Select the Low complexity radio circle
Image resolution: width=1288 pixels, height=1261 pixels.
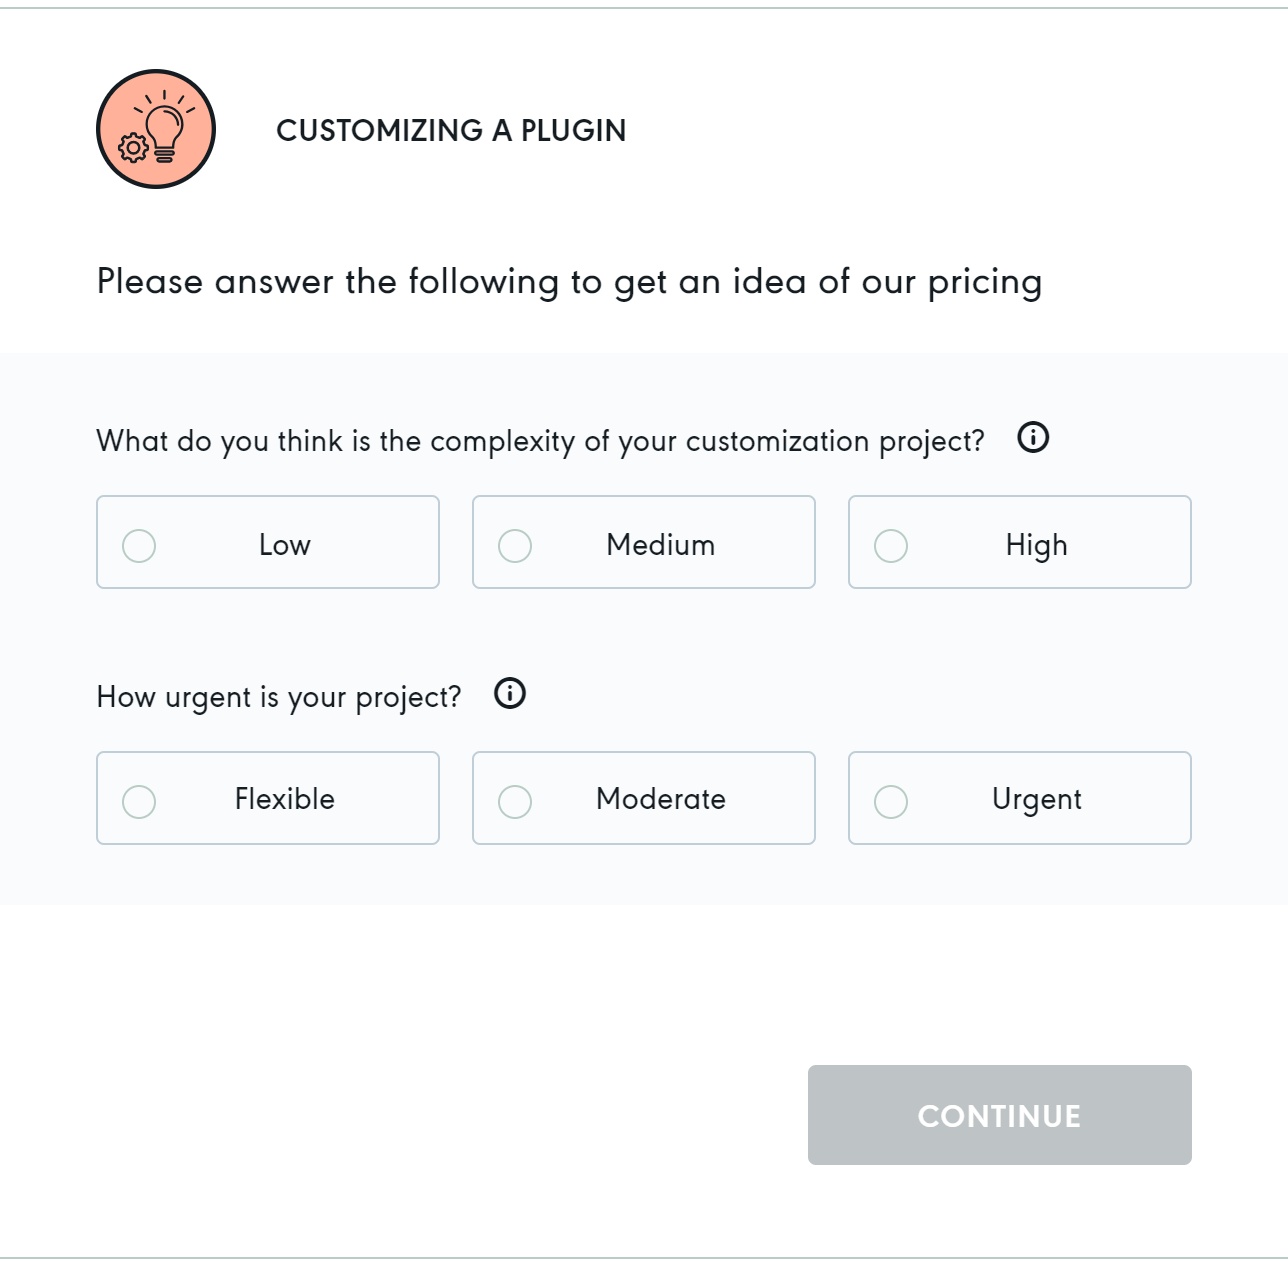(139, 546)
